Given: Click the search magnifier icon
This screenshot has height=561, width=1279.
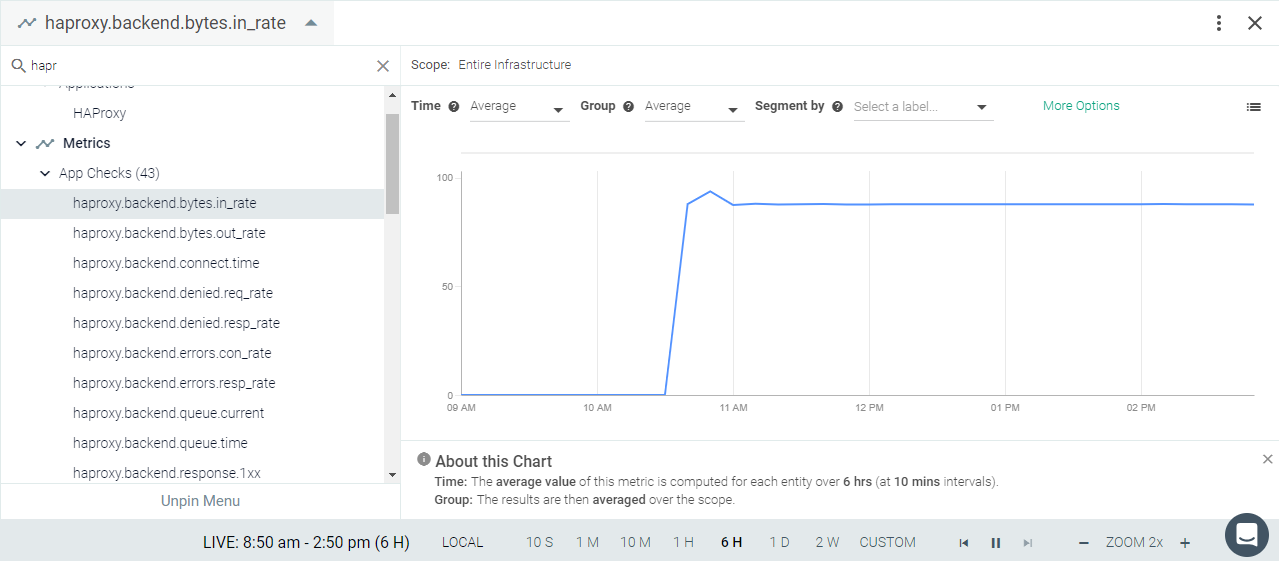Looking at the screenshot, I should [x=17, y=66].
